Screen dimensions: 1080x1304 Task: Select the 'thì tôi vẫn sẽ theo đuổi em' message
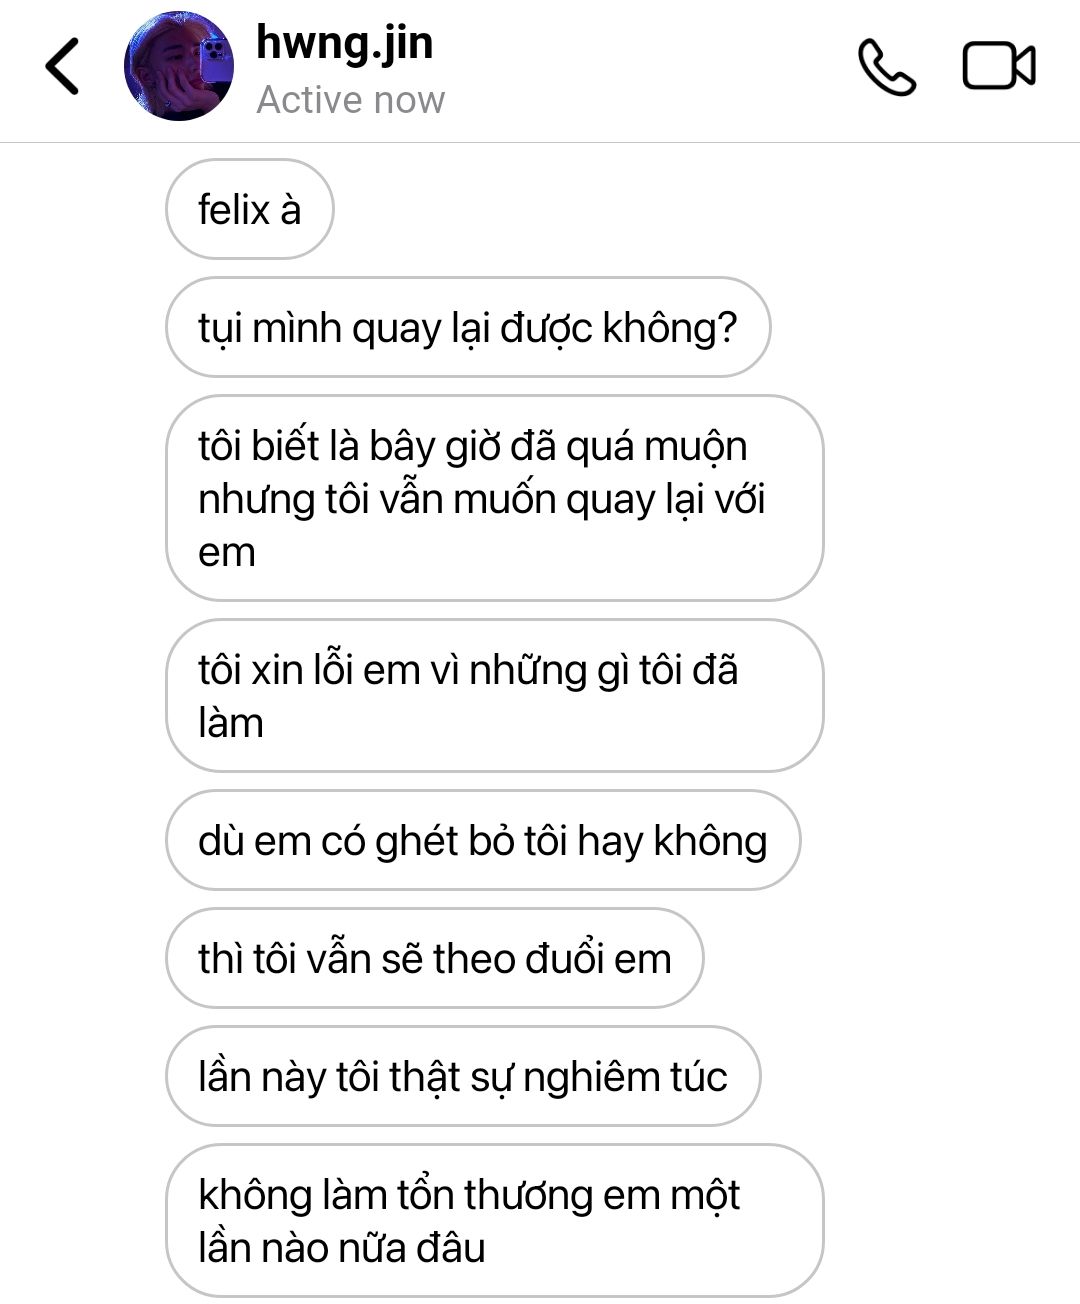(434, 958)
